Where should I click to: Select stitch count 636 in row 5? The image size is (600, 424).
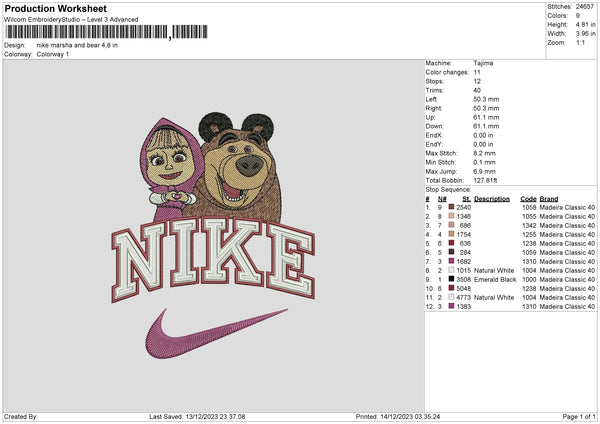[465, 243]
